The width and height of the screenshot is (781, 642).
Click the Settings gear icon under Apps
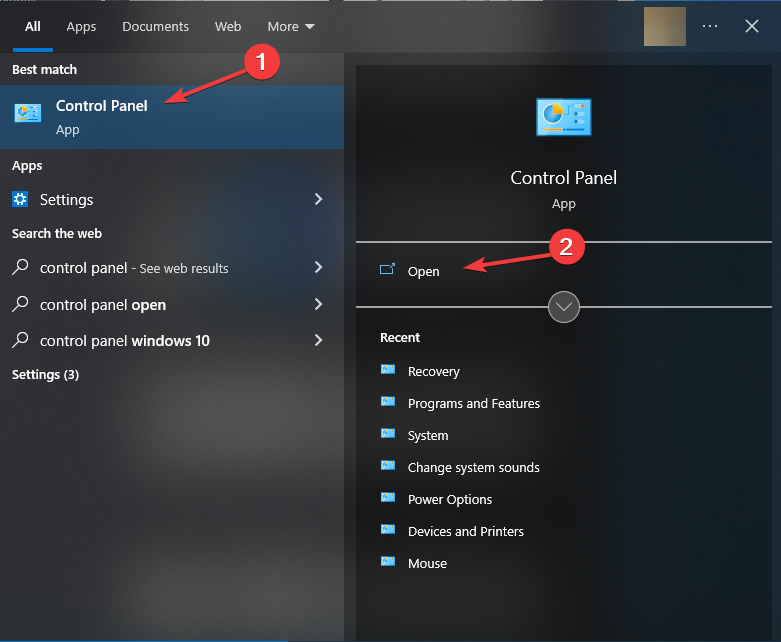[20, 199]
